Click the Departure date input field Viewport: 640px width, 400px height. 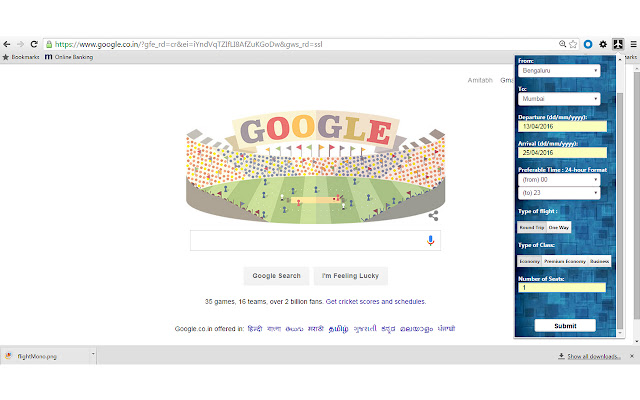pos(562,127)
